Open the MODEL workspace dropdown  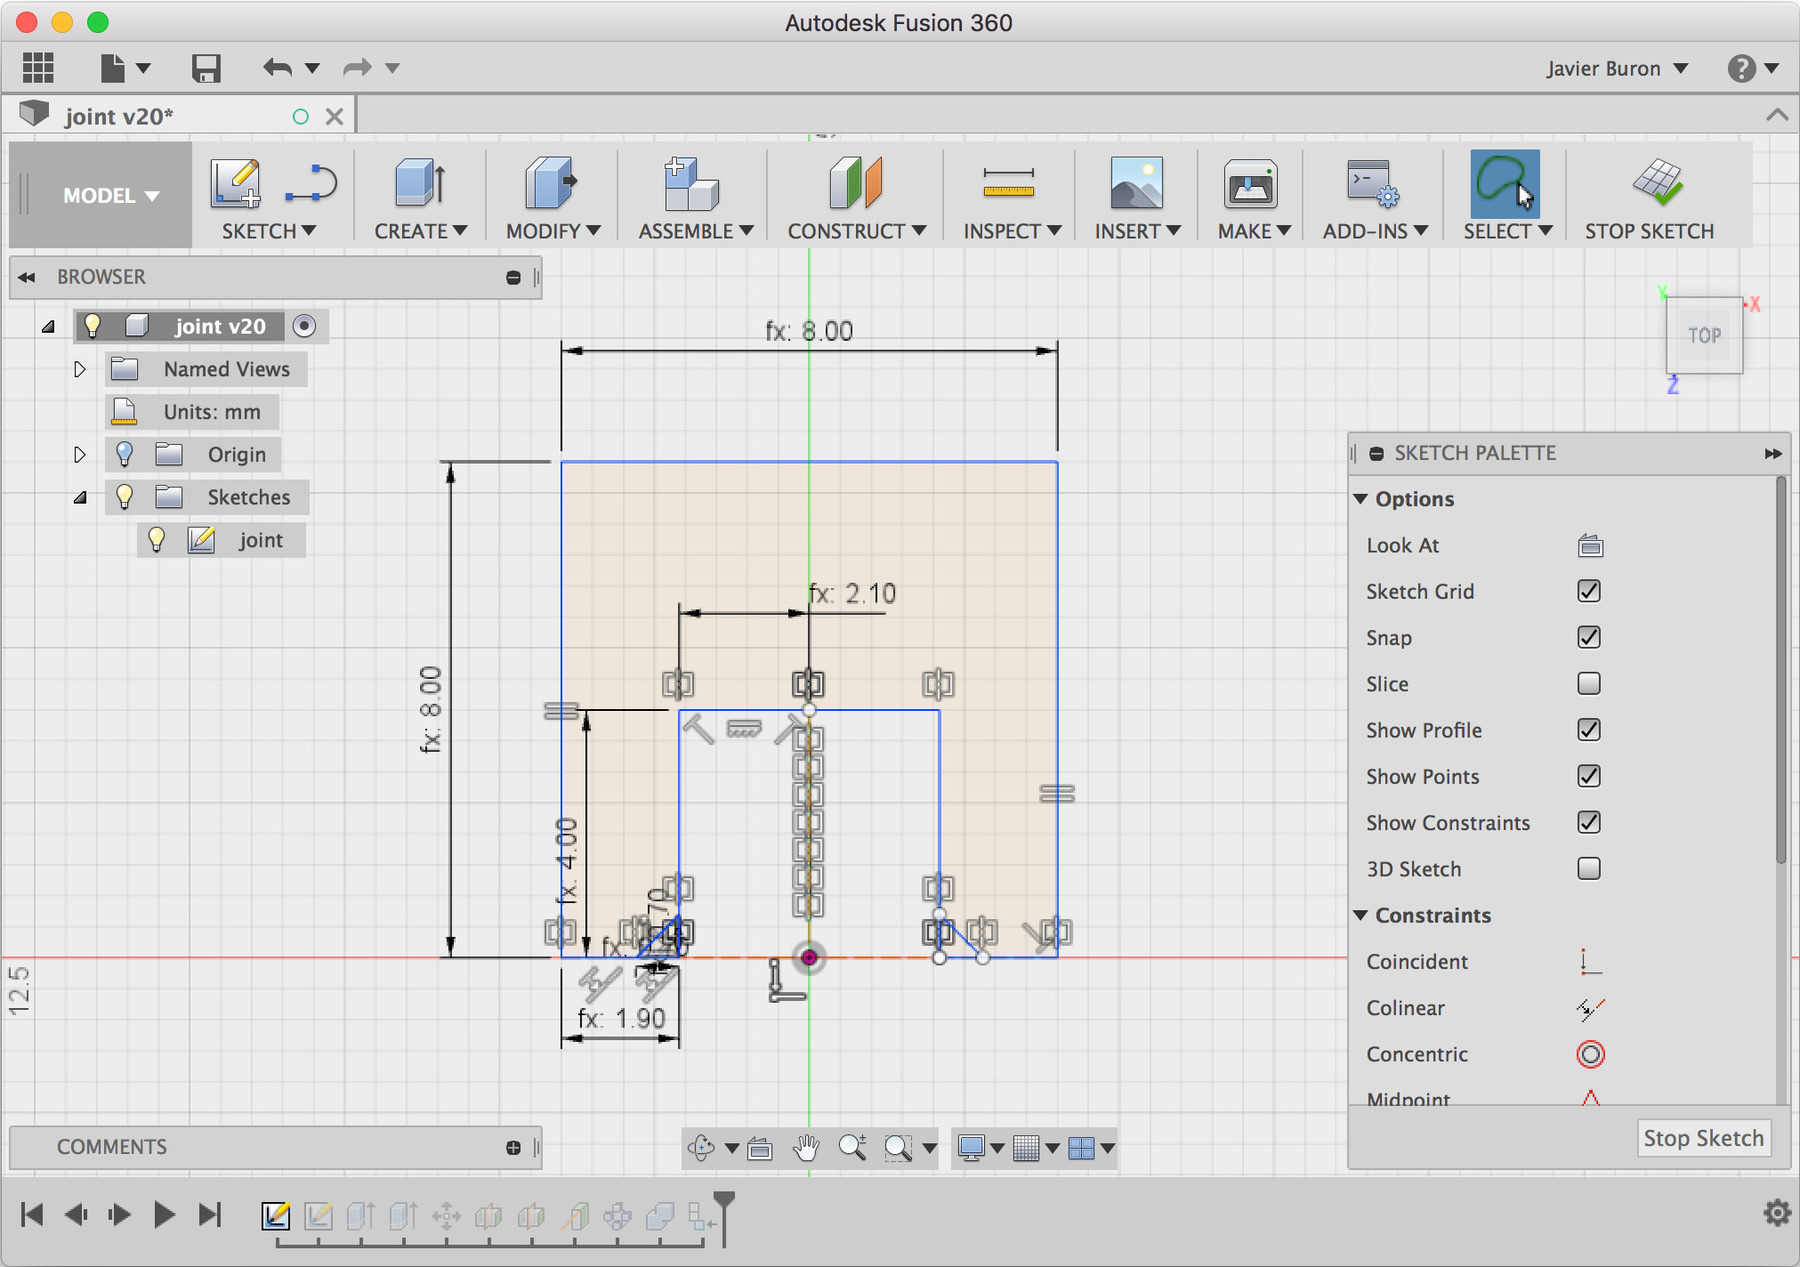click(x=110, y=195)
